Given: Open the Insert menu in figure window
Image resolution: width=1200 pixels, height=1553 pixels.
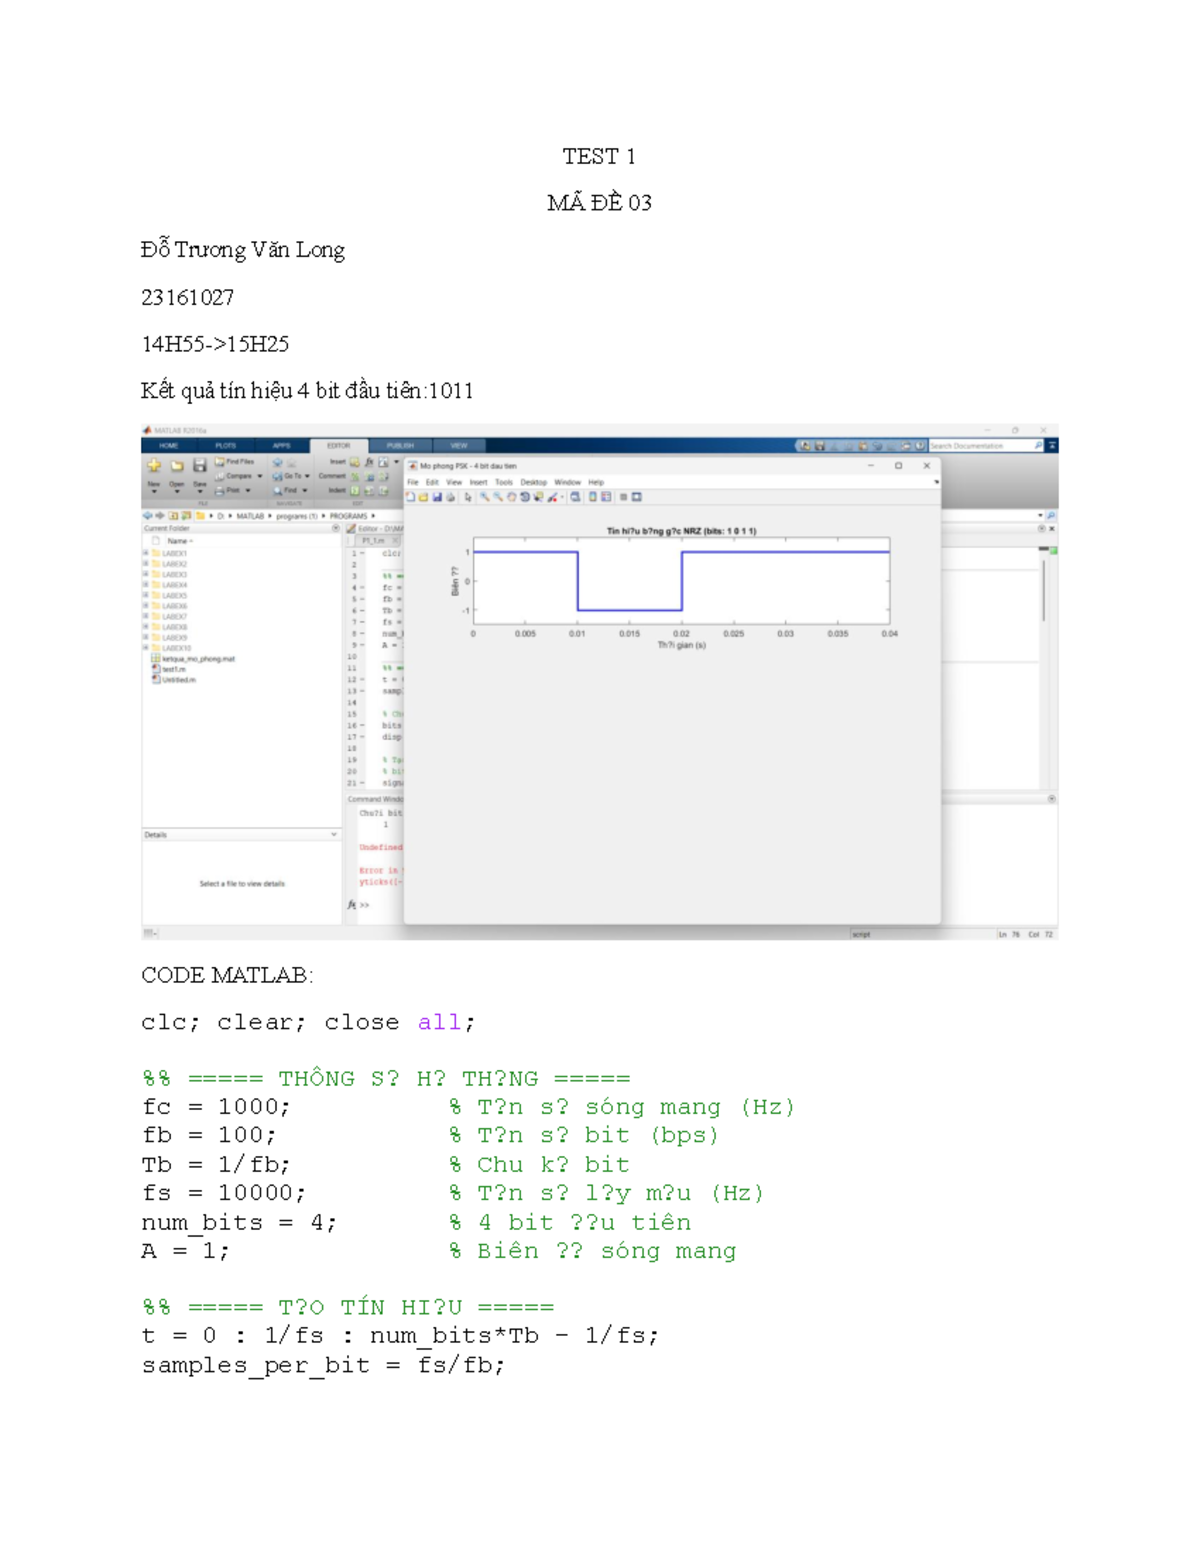Looking at the screenshot, I should 478,482.
